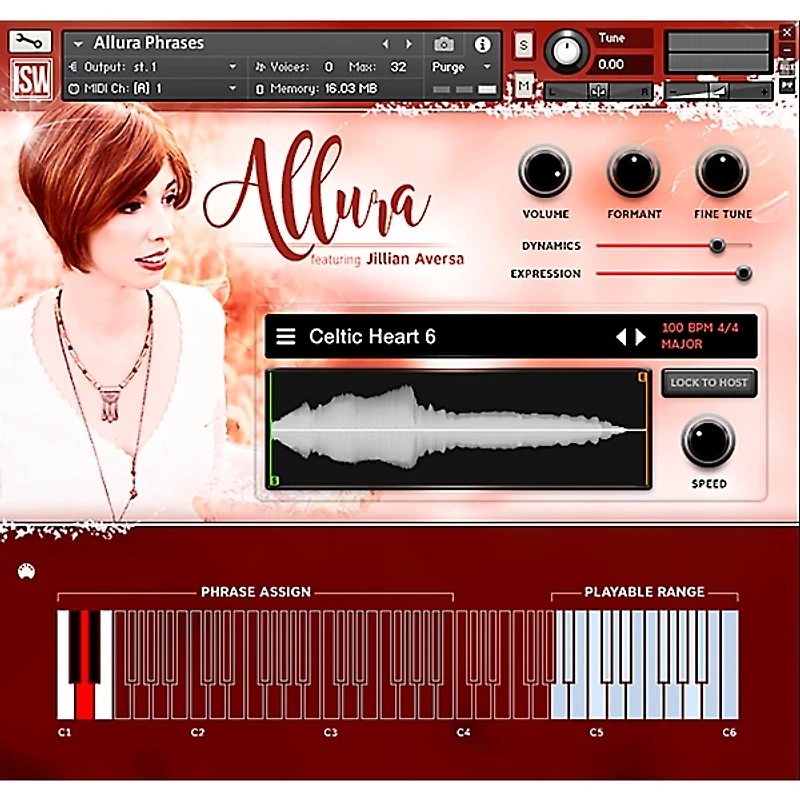
Task: Play the white C1 phrase key
Action: [65, 702]
